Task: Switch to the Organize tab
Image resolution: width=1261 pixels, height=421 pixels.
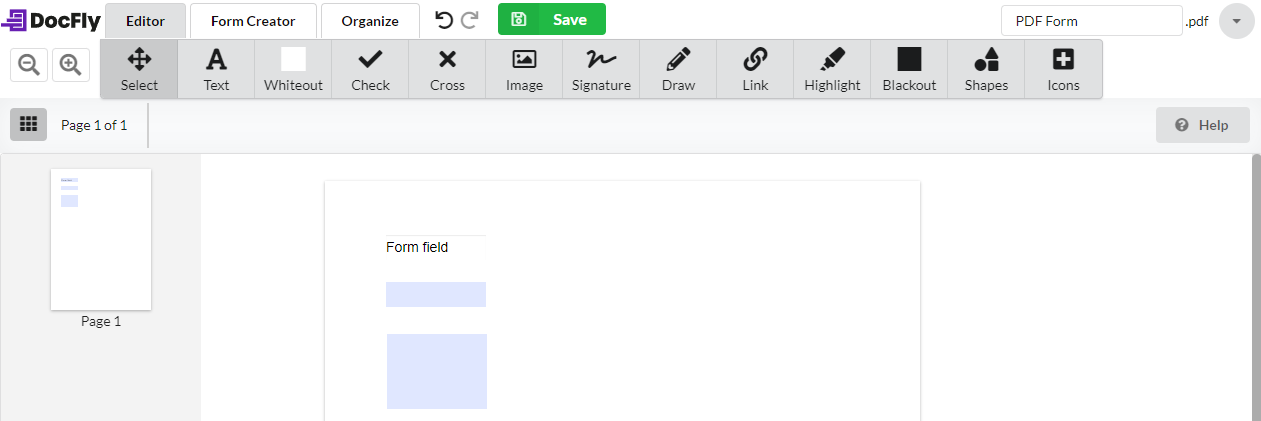Action: (x=370, y=20)
